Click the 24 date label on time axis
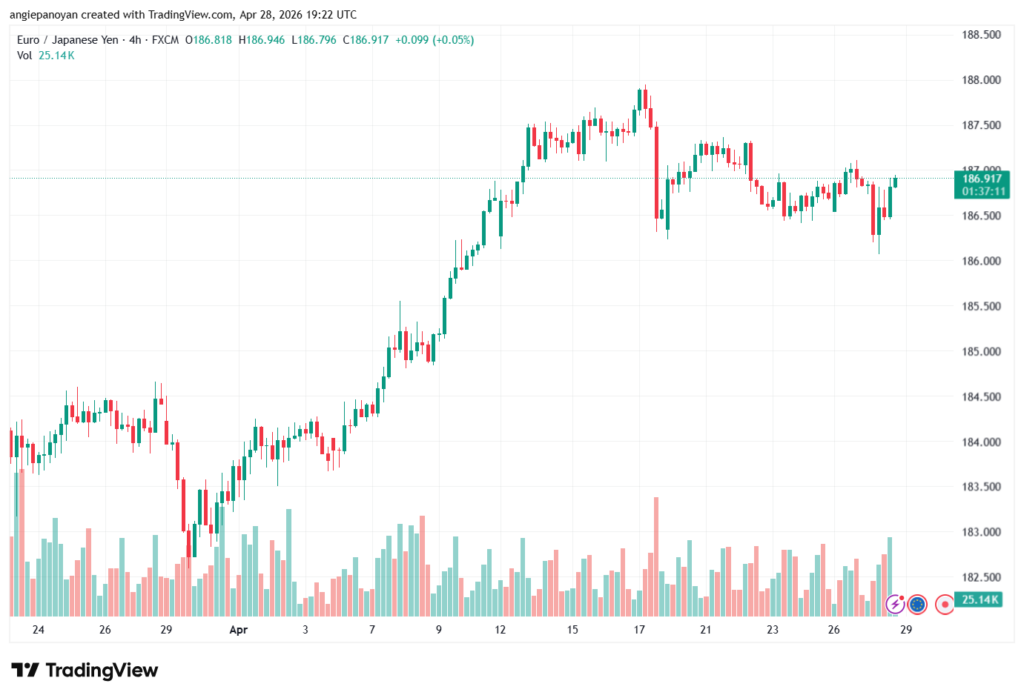This screenshot has height=698, width=1024. tap(38, 630)
